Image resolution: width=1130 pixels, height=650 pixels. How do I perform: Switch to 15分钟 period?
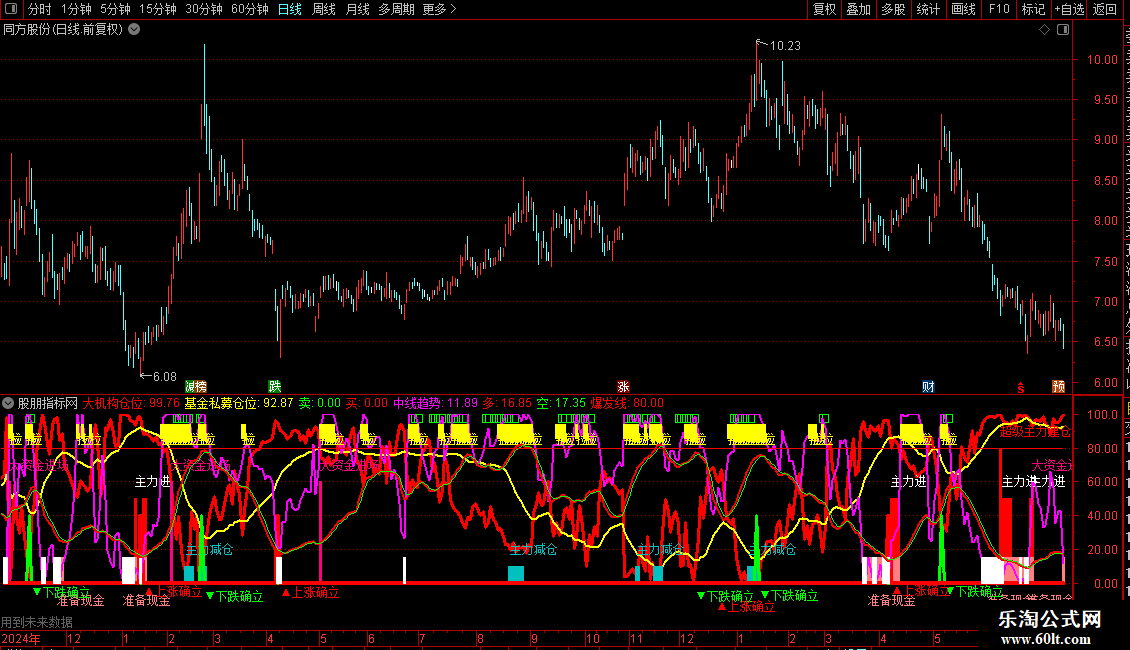point(158,9)
